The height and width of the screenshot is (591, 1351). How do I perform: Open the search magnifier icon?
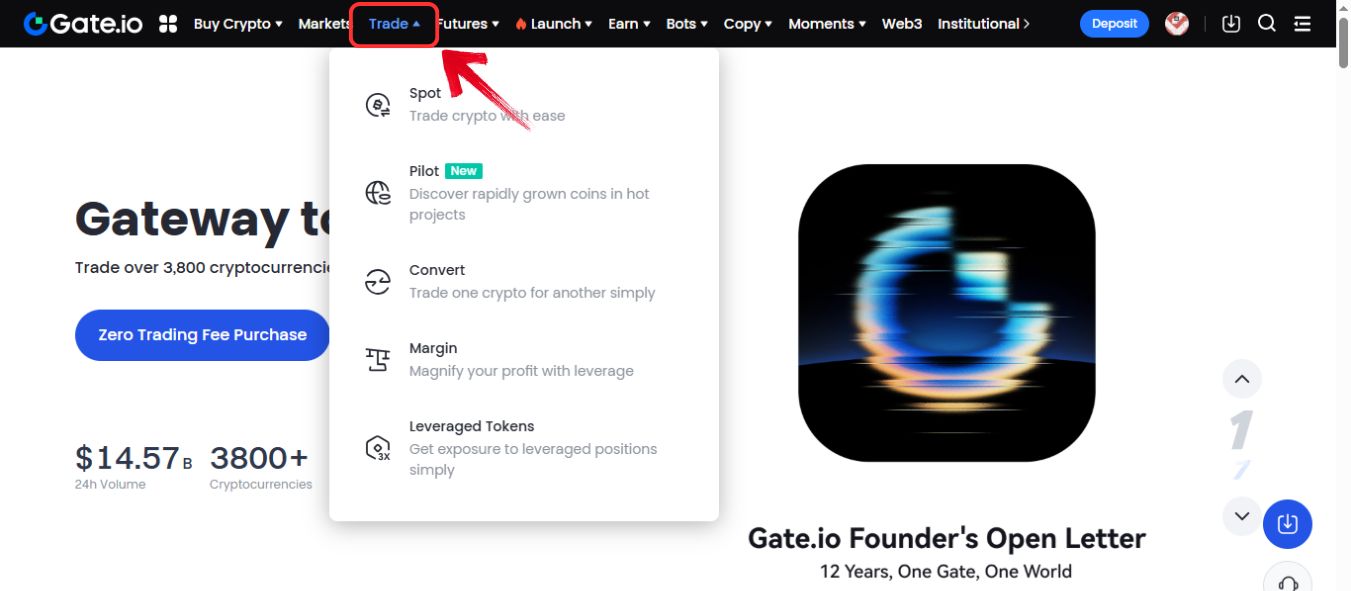pyautogui.click(x=1266, y=23)
